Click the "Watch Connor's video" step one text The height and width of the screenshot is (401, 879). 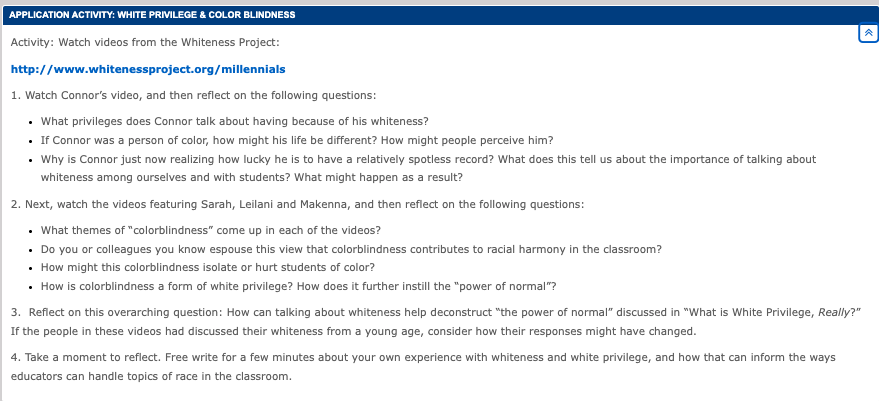tap(193, 96)
